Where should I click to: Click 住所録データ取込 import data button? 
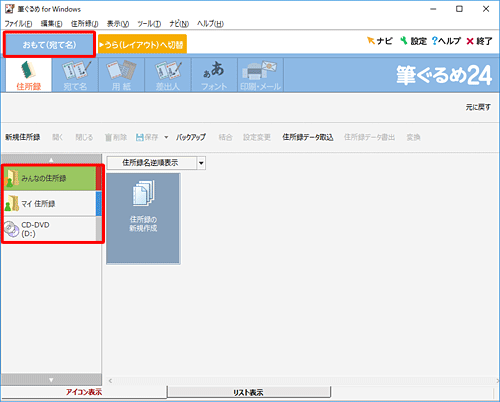coord(308,137)
